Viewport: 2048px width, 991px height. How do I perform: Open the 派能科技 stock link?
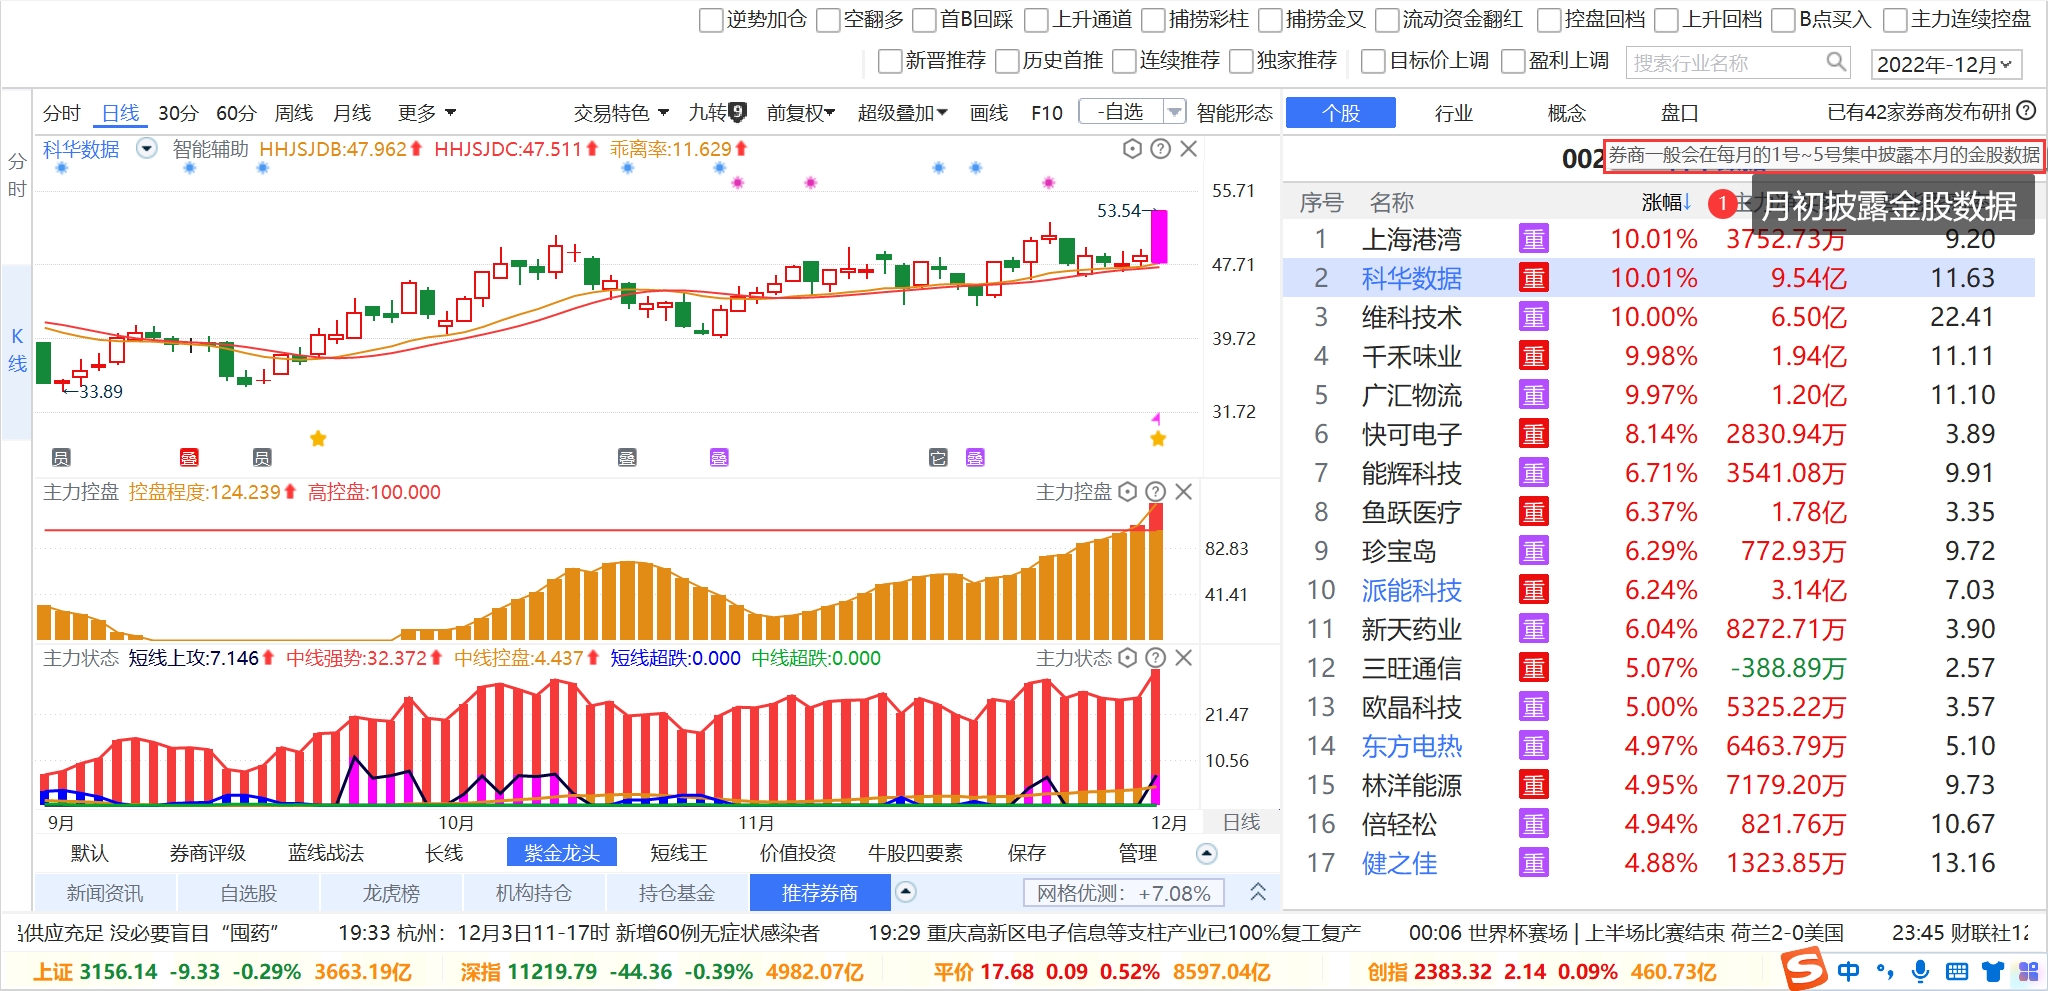[1412, 590]
